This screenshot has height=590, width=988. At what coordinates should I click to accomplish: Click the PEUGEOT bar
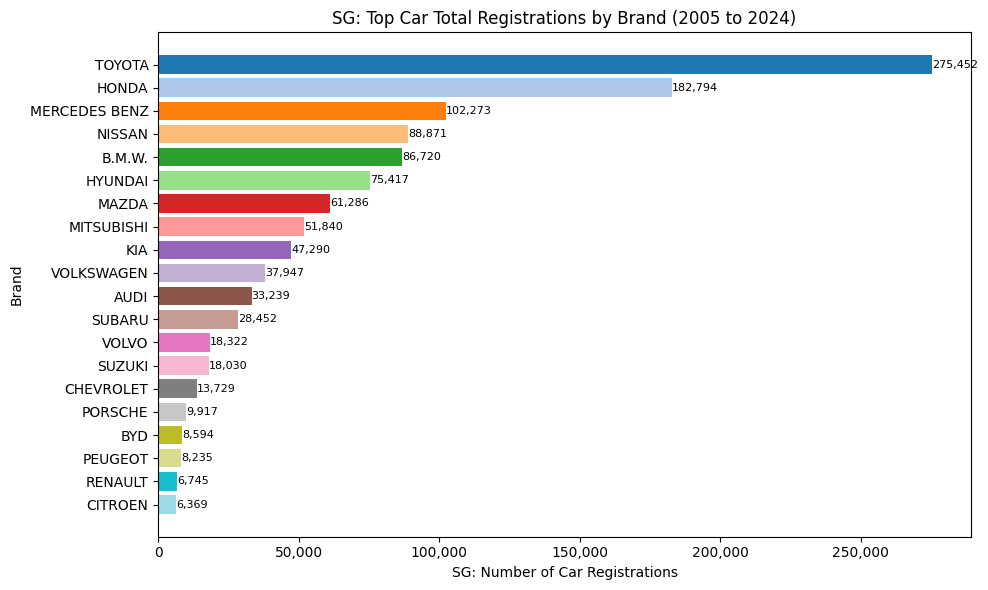(170, 458)
